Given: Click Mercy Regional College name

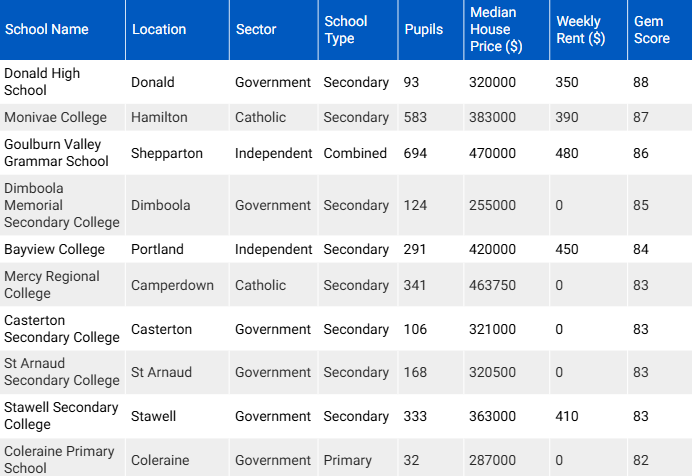Looking at the screenshot, I should [52, 285].
